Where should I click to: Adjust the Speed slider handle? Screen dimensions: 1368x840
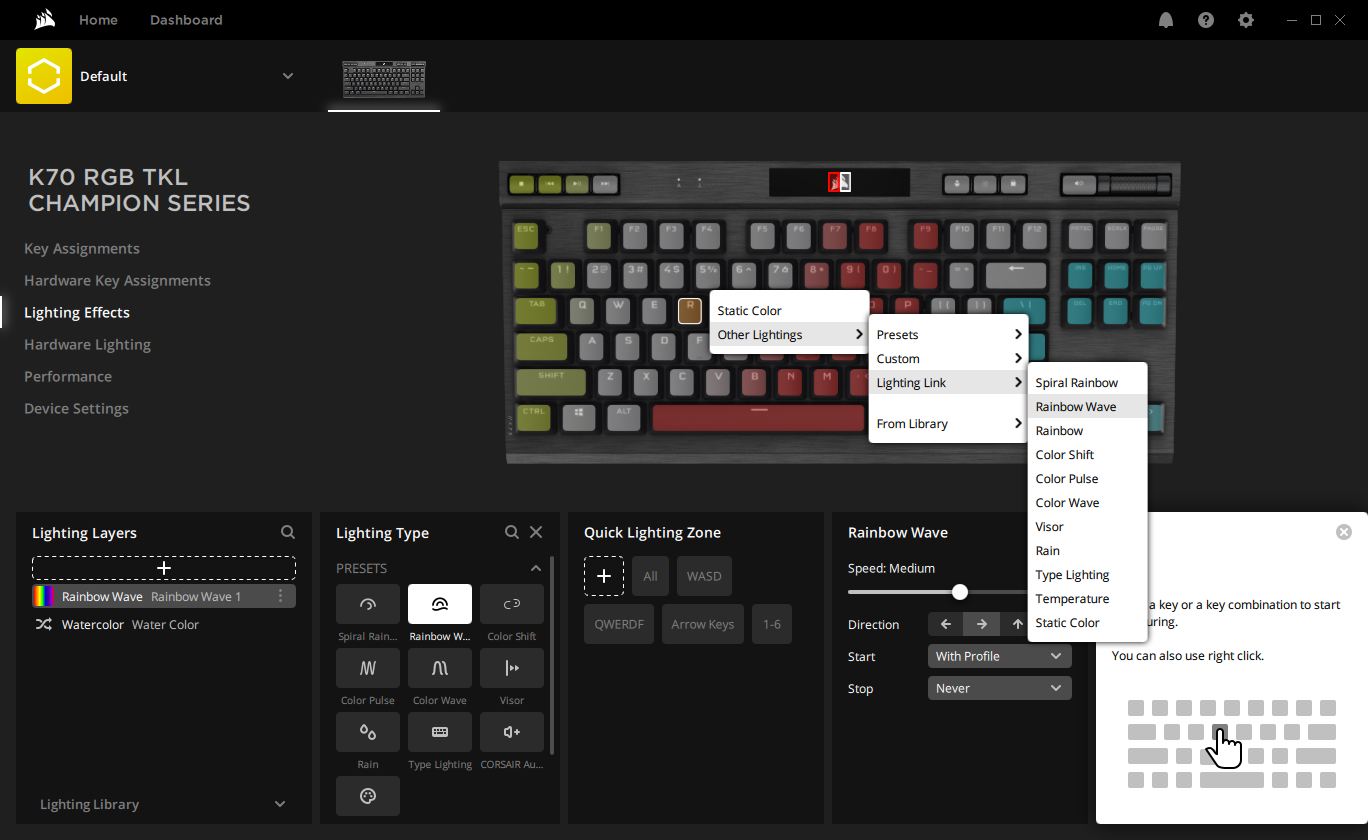point(960,592)
